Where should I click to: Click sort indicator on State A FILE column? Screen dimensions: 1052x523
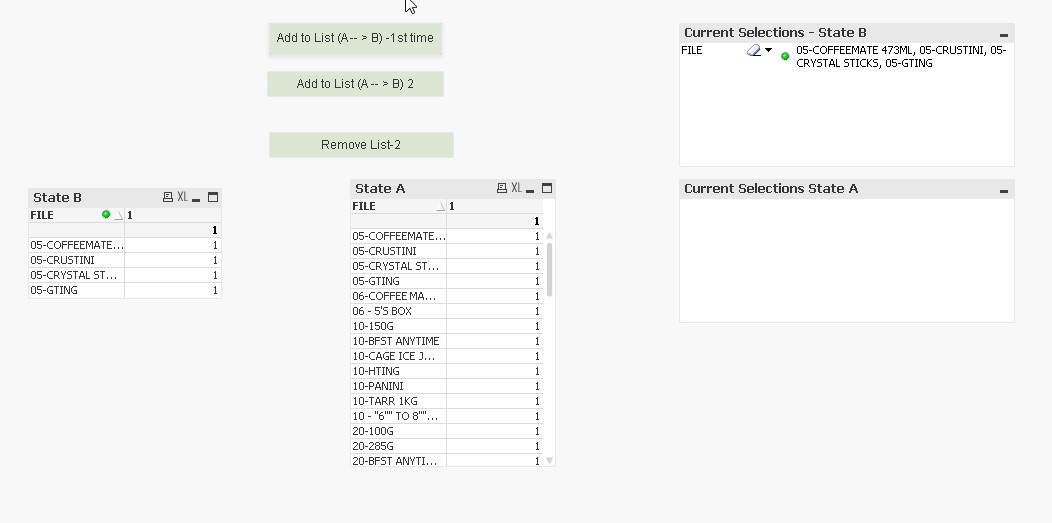click(441, 207)
